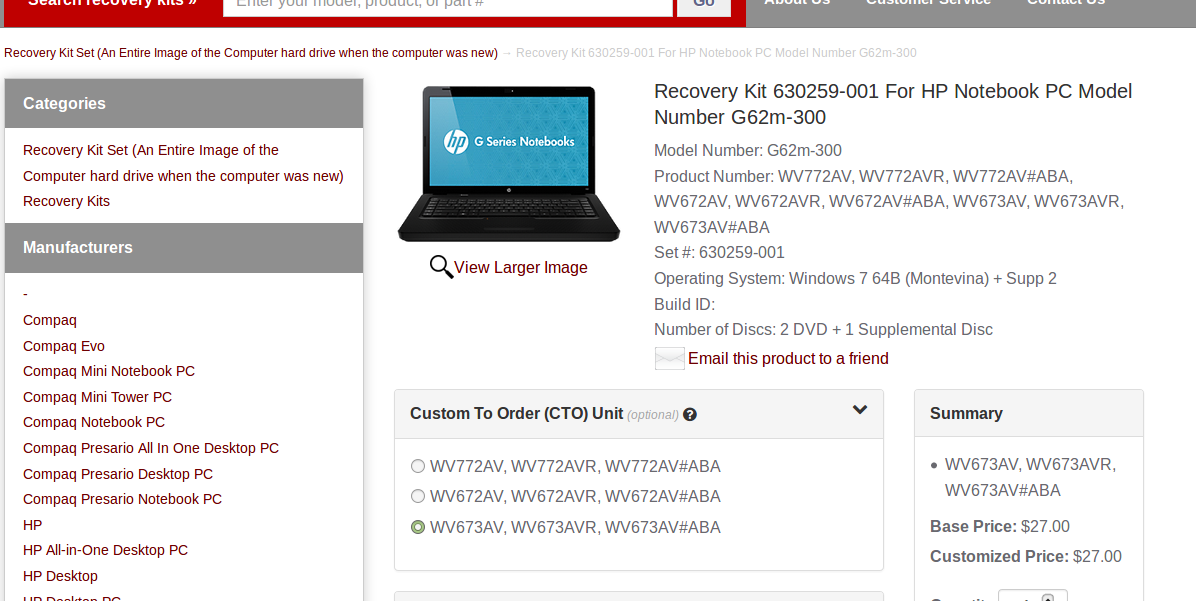Open the HP Desktop manufacturer link
This screenshot has height=601, width=1196.
tap(60, 577)
